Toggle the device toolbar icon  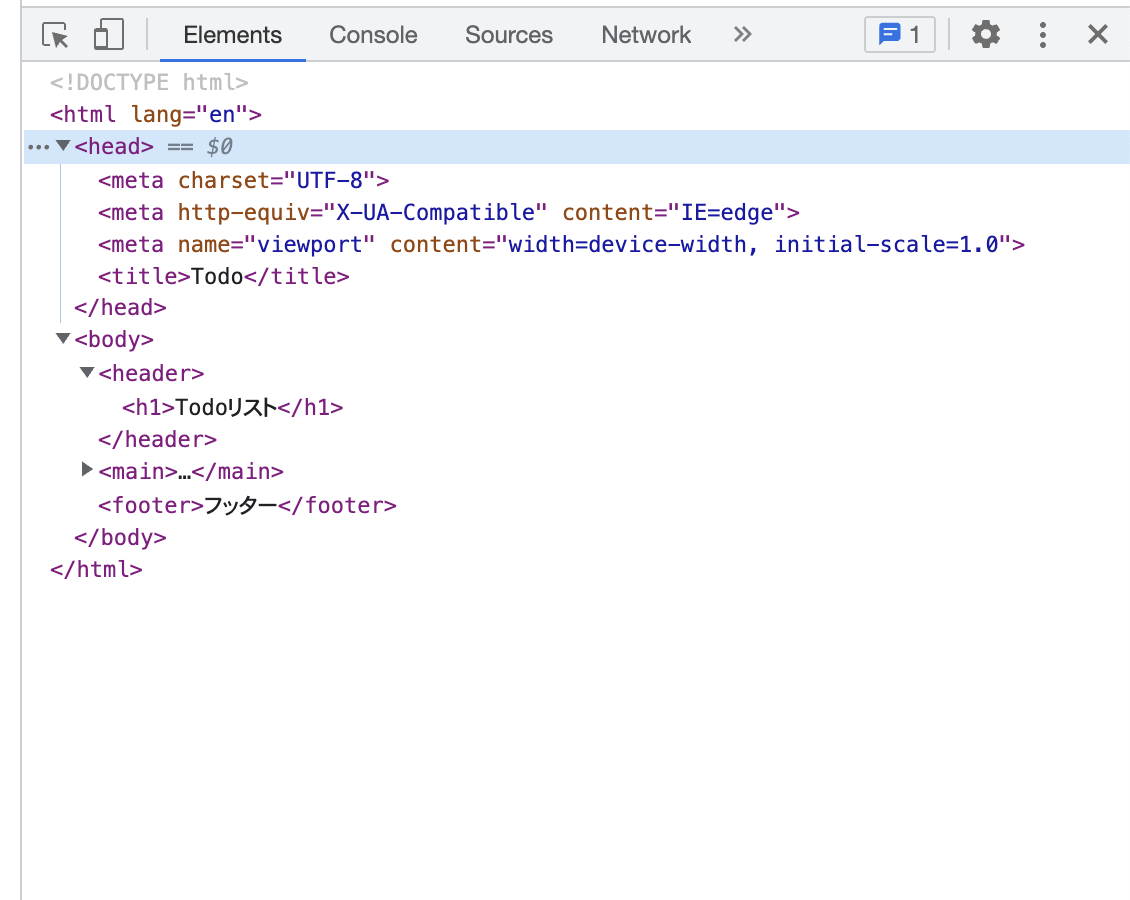109,35
